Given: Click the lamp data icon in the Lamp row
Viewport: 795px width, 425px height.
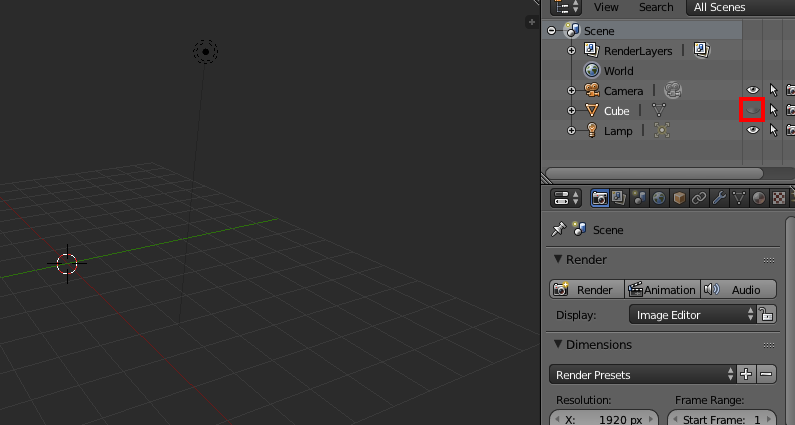Looking at the screenshot, I should [x=662, y=130].
